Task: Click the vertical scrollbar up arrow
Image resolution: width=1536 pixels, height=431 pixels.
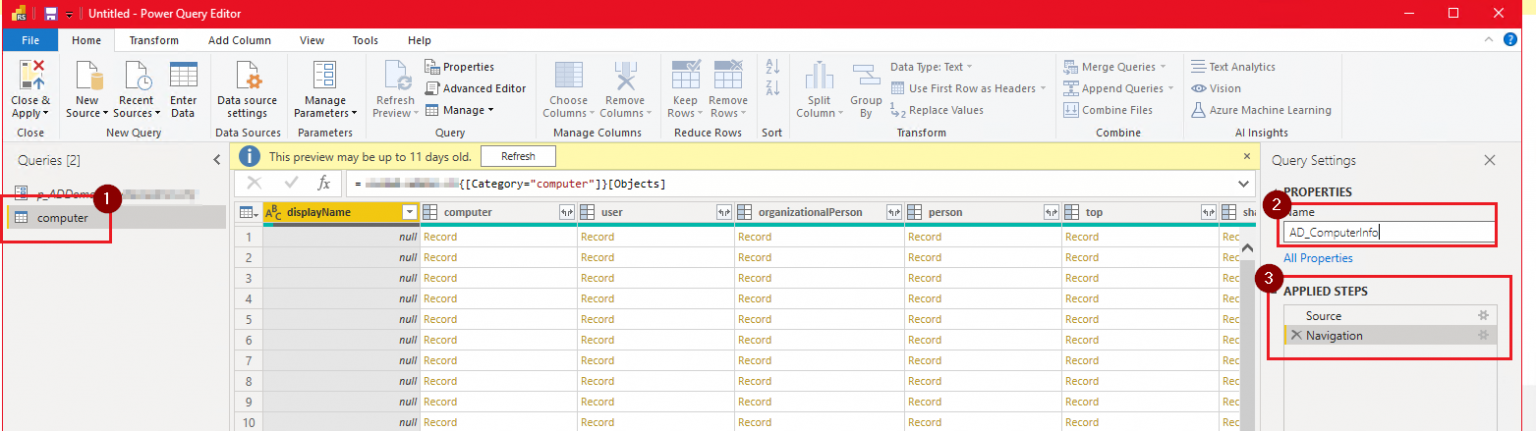Action: (1247, 249)
